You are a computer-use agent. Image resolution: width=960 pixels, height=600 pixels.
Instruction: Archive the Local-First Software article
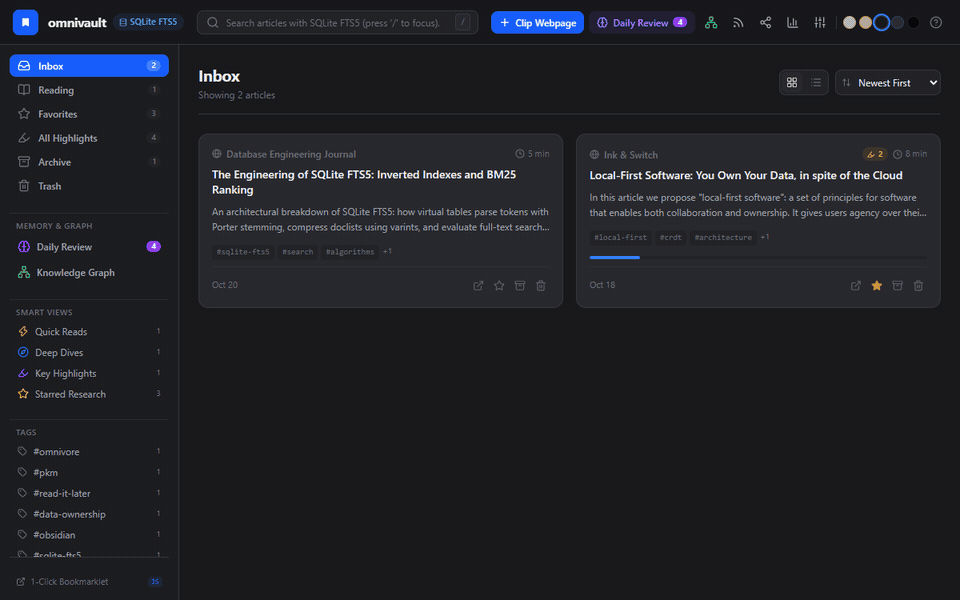(x=898, y=285)
